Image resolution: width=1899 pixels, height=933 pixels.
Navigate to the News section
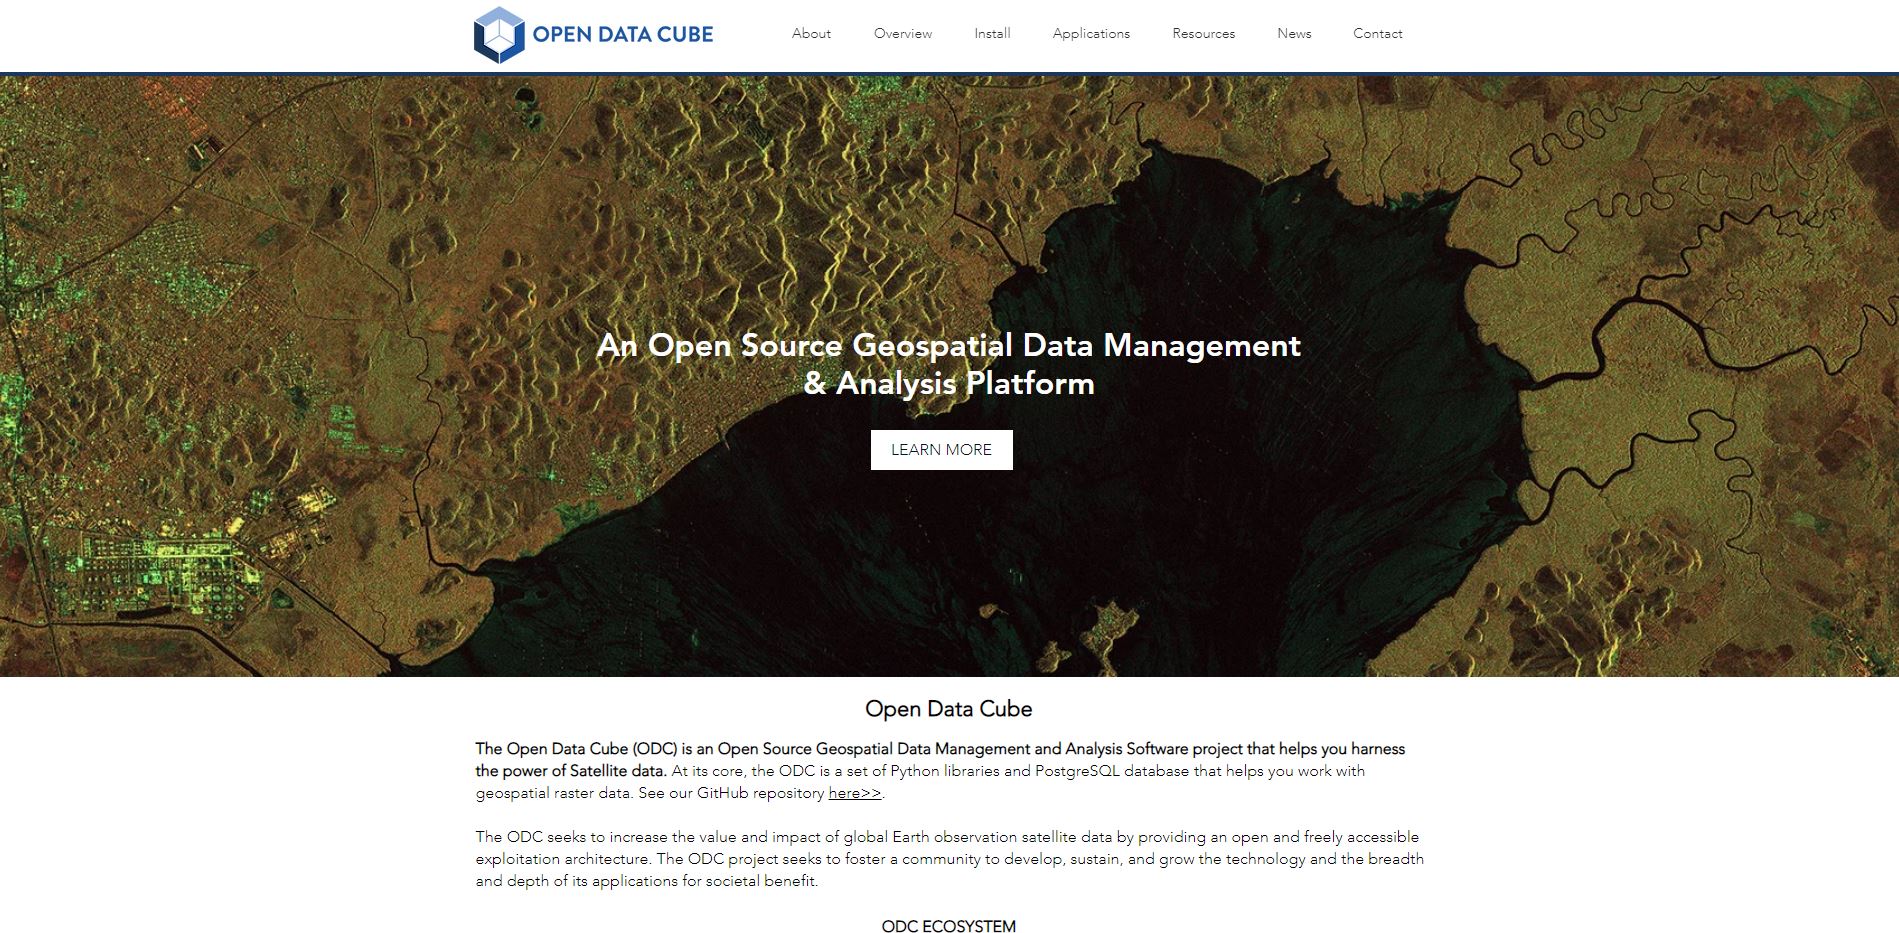click(x=1294, y=34)
